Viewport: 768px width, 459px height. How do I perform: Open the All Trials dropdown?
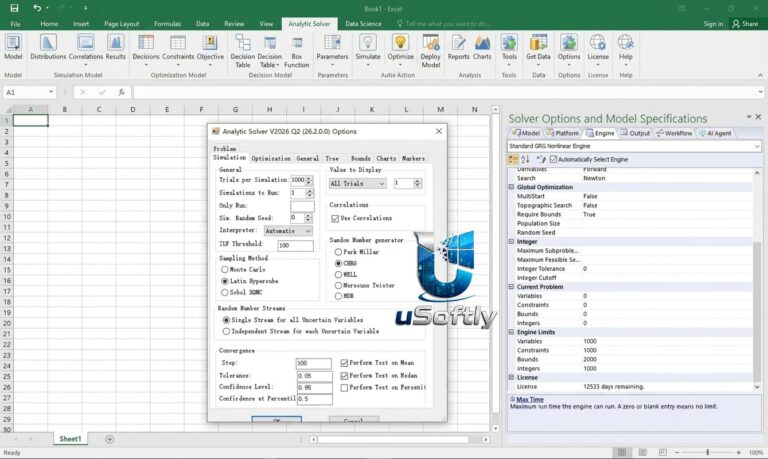tap(358, 183)
